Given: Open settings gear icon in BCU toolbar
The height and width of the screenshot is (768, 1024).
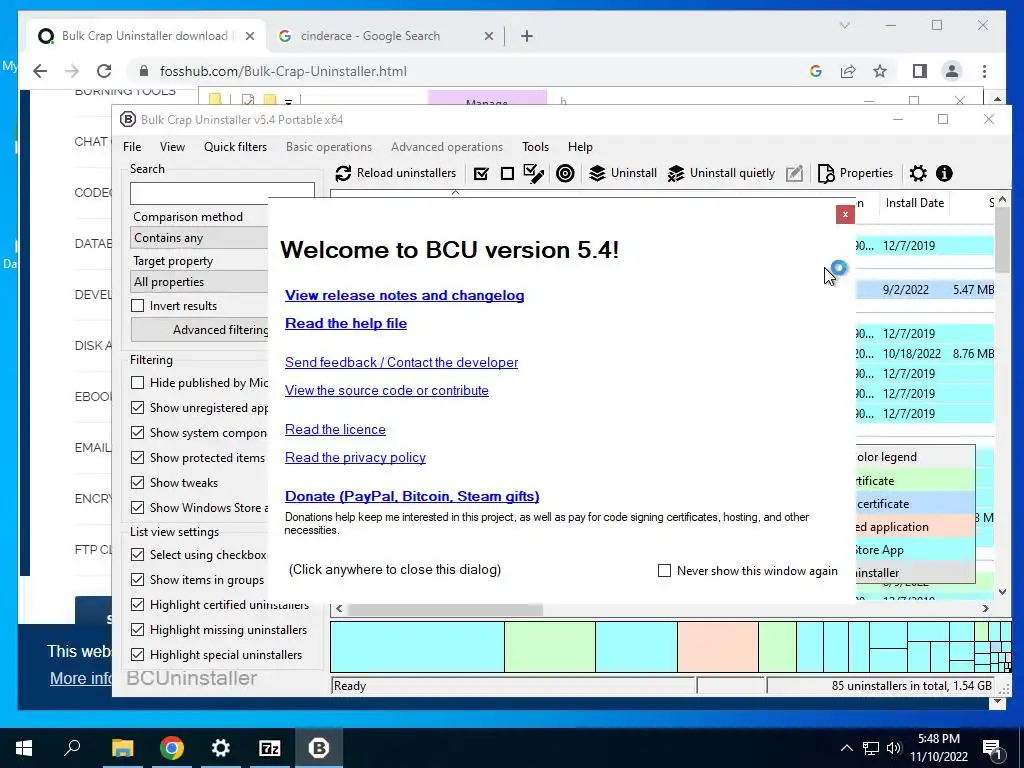Looking at the screenshot, I should (x=918, y=173).
